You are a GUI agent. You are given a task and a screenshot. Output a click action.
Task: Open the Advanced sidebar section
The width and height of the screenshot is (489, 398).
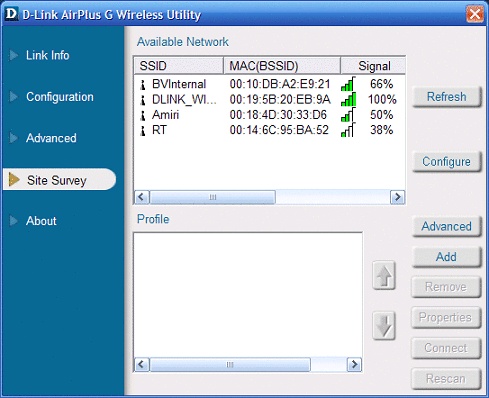[x=51, y=138]
